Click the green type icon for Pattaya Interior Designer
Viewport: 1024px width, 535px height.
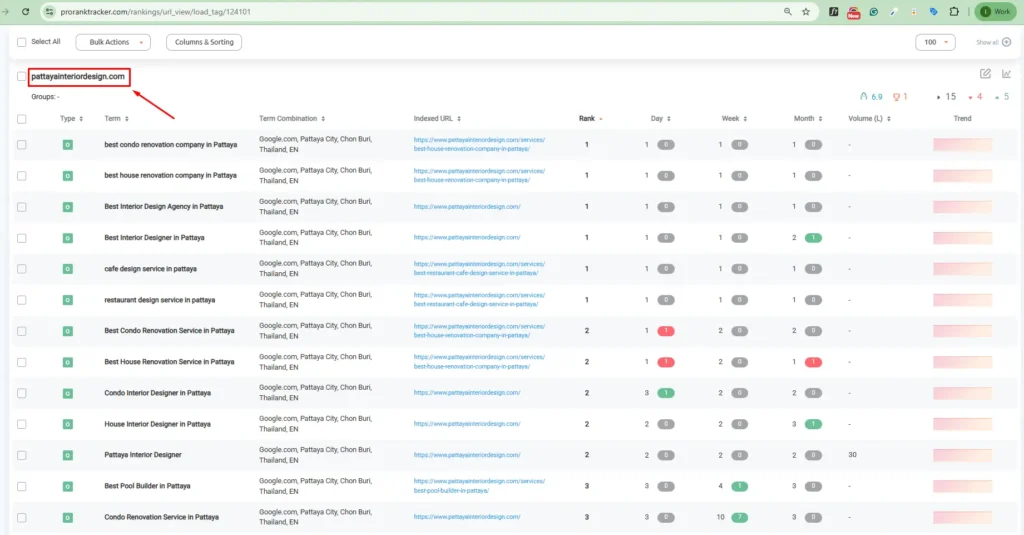67,455
